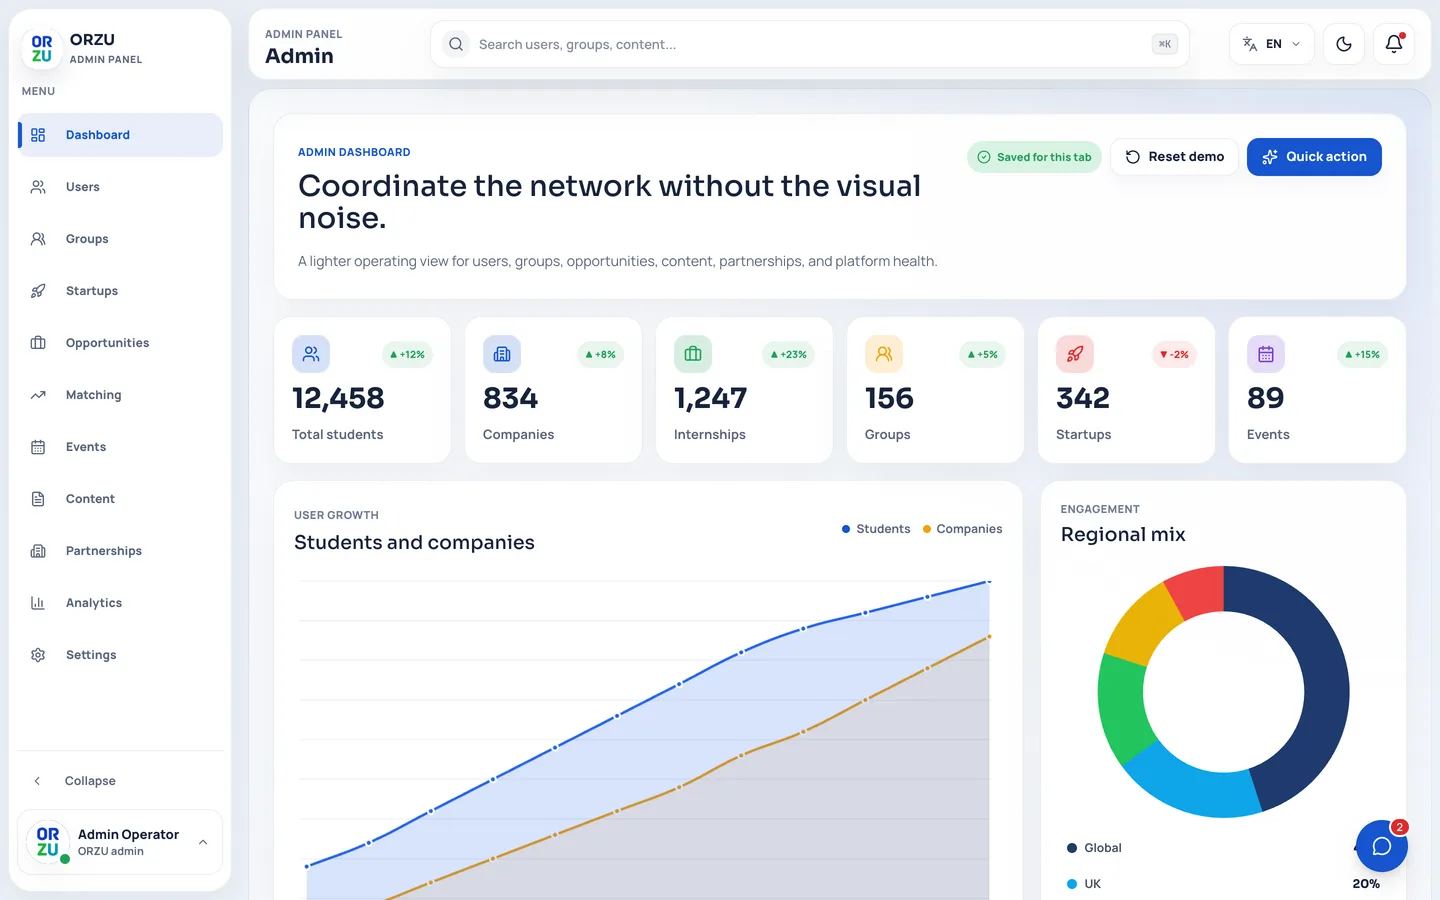Image resolution: width=1440 pixels, height=900 pixels.
Task: Toggle the Companies series in chart legend
Action: click(962, 529)
